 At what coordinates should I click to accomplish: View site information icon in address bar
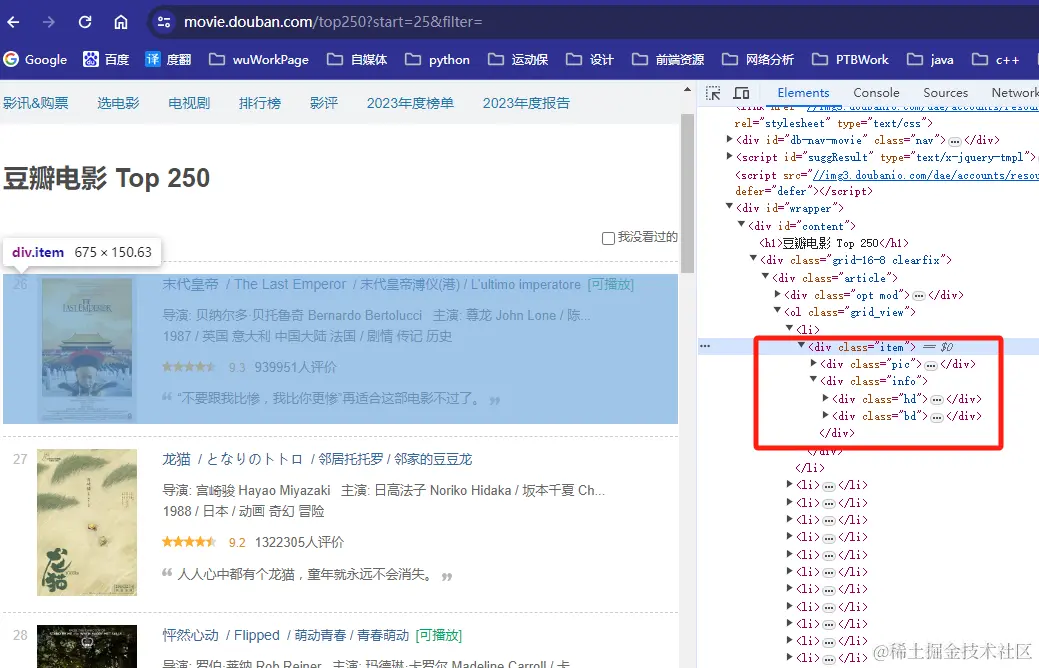(x=164, y=22)
